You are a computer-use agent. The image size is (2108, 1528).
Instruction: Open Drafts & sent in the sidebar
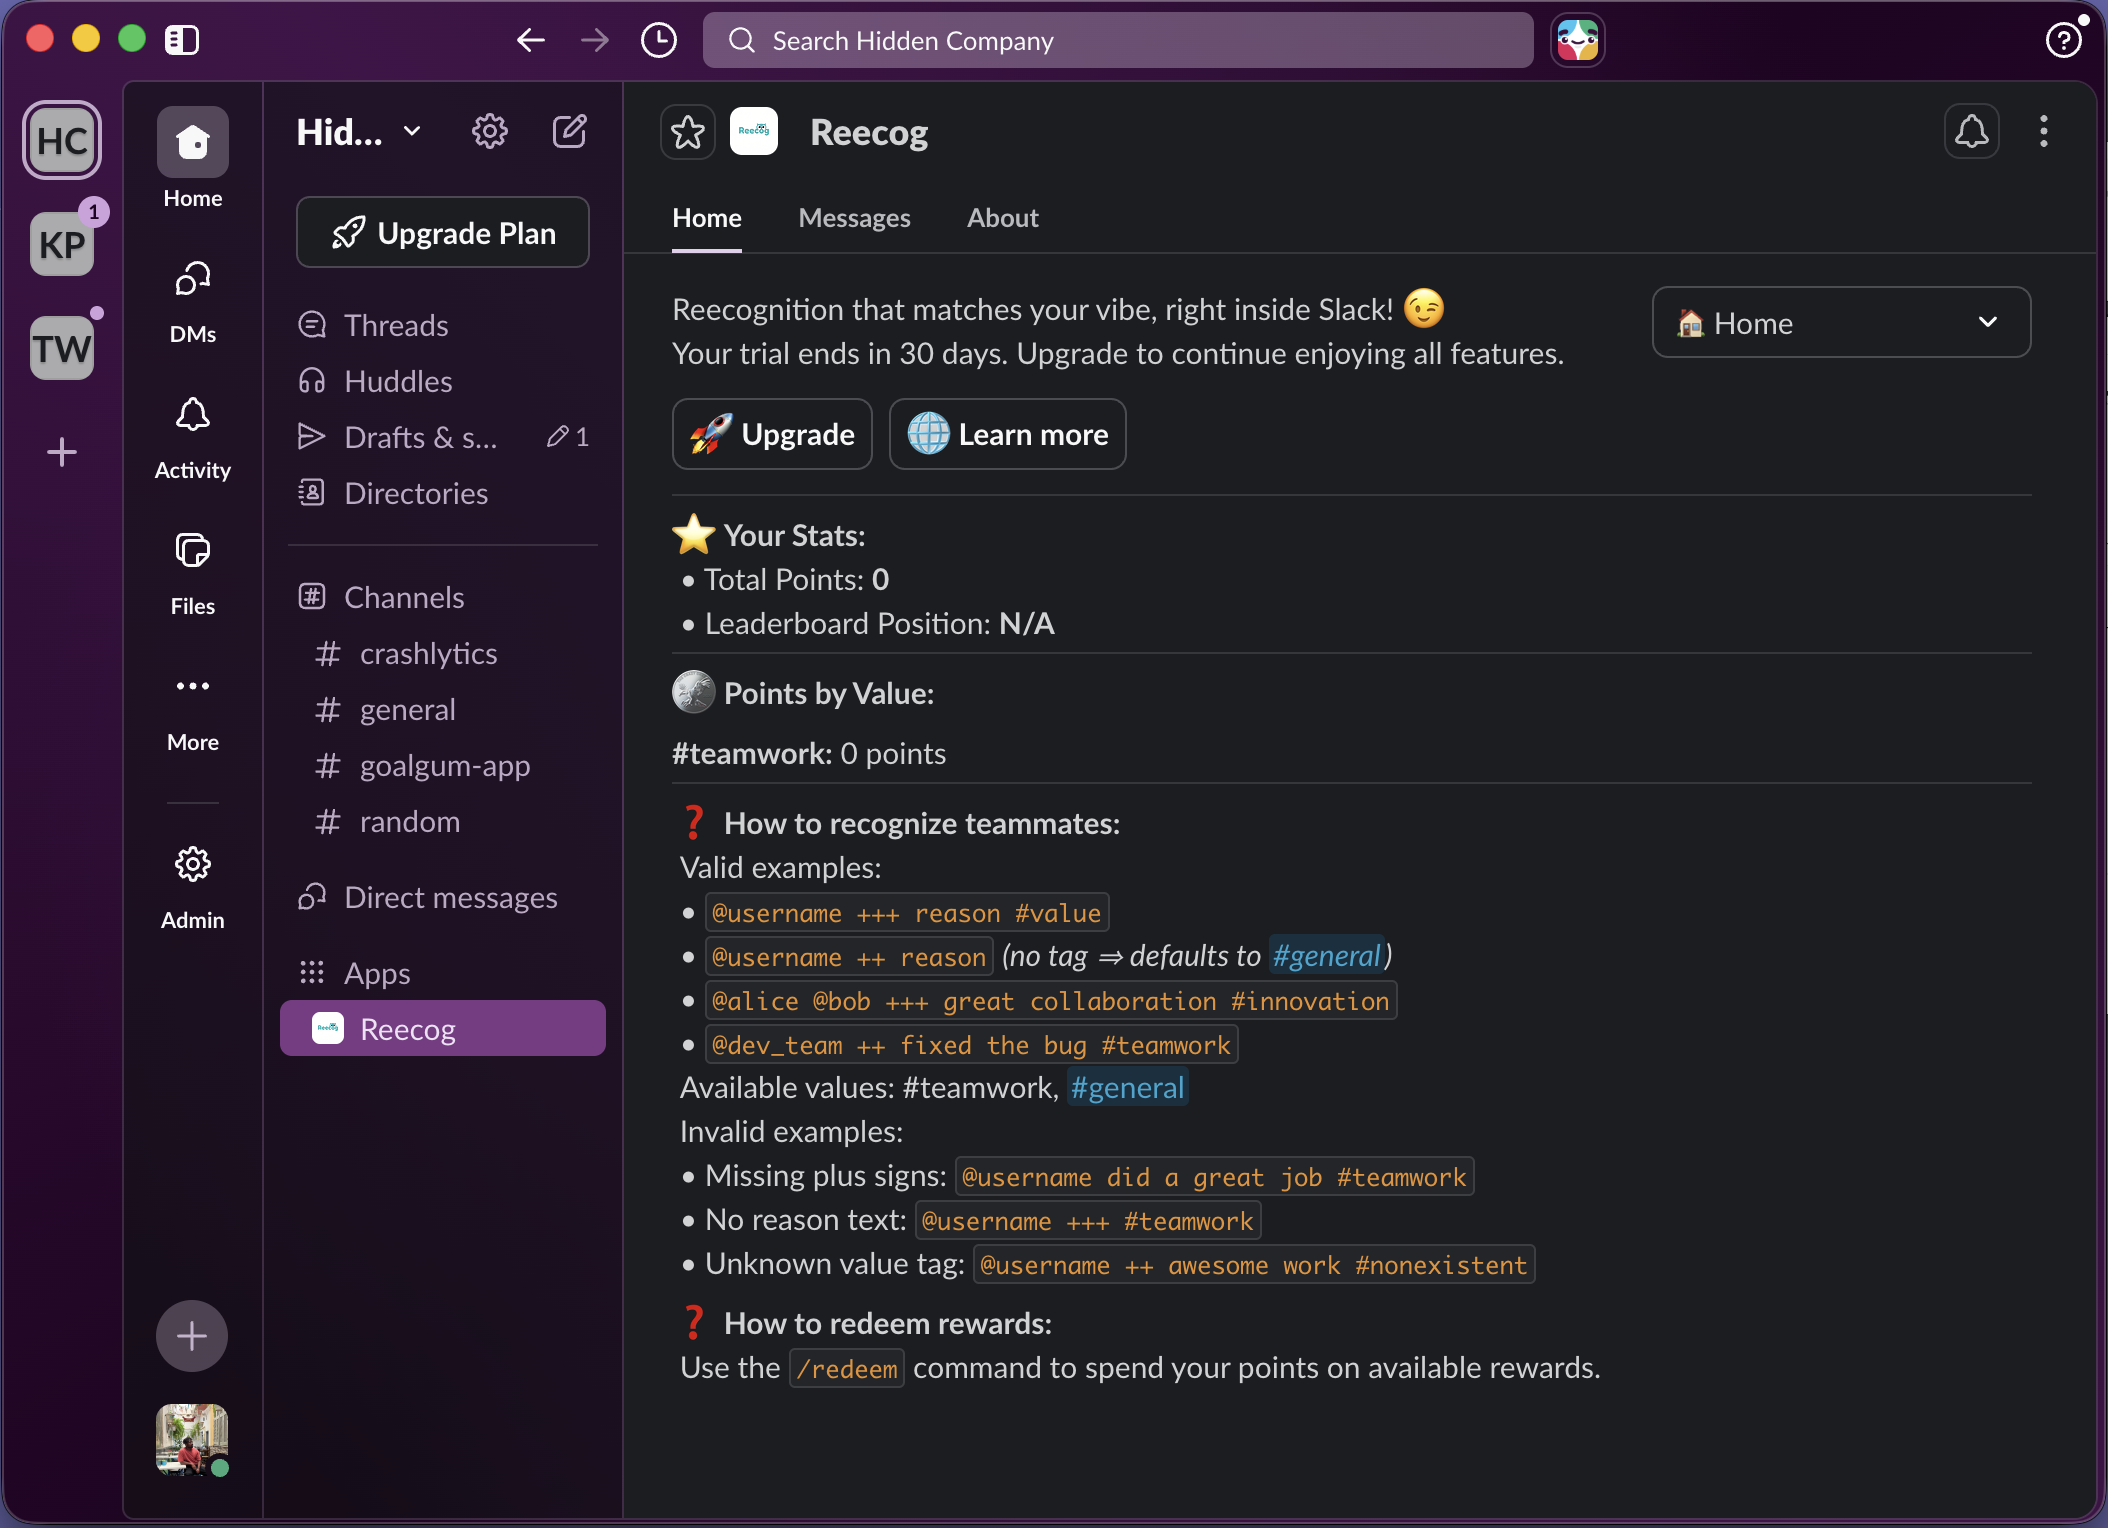point(443,438)
